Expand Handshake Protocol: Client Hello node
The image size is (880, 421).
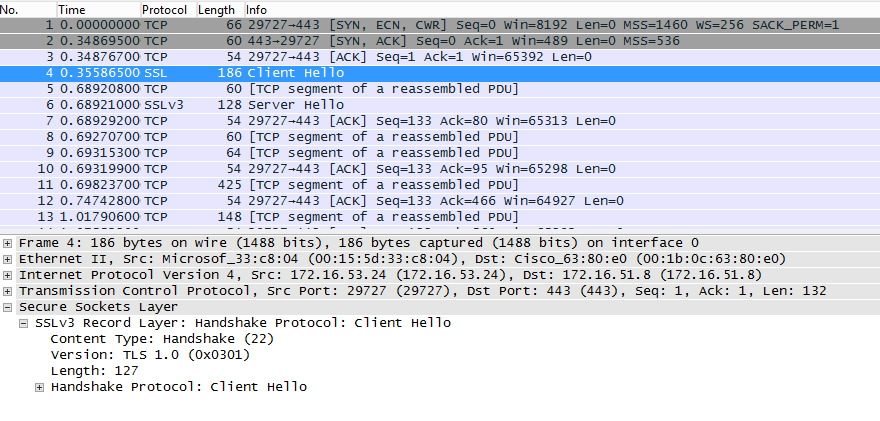click(40, 387)
